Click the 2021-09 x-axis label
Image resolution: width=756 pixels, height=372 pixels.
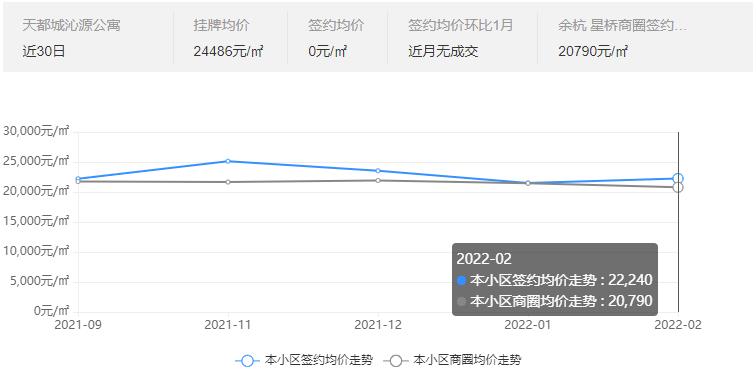[78, 325]
